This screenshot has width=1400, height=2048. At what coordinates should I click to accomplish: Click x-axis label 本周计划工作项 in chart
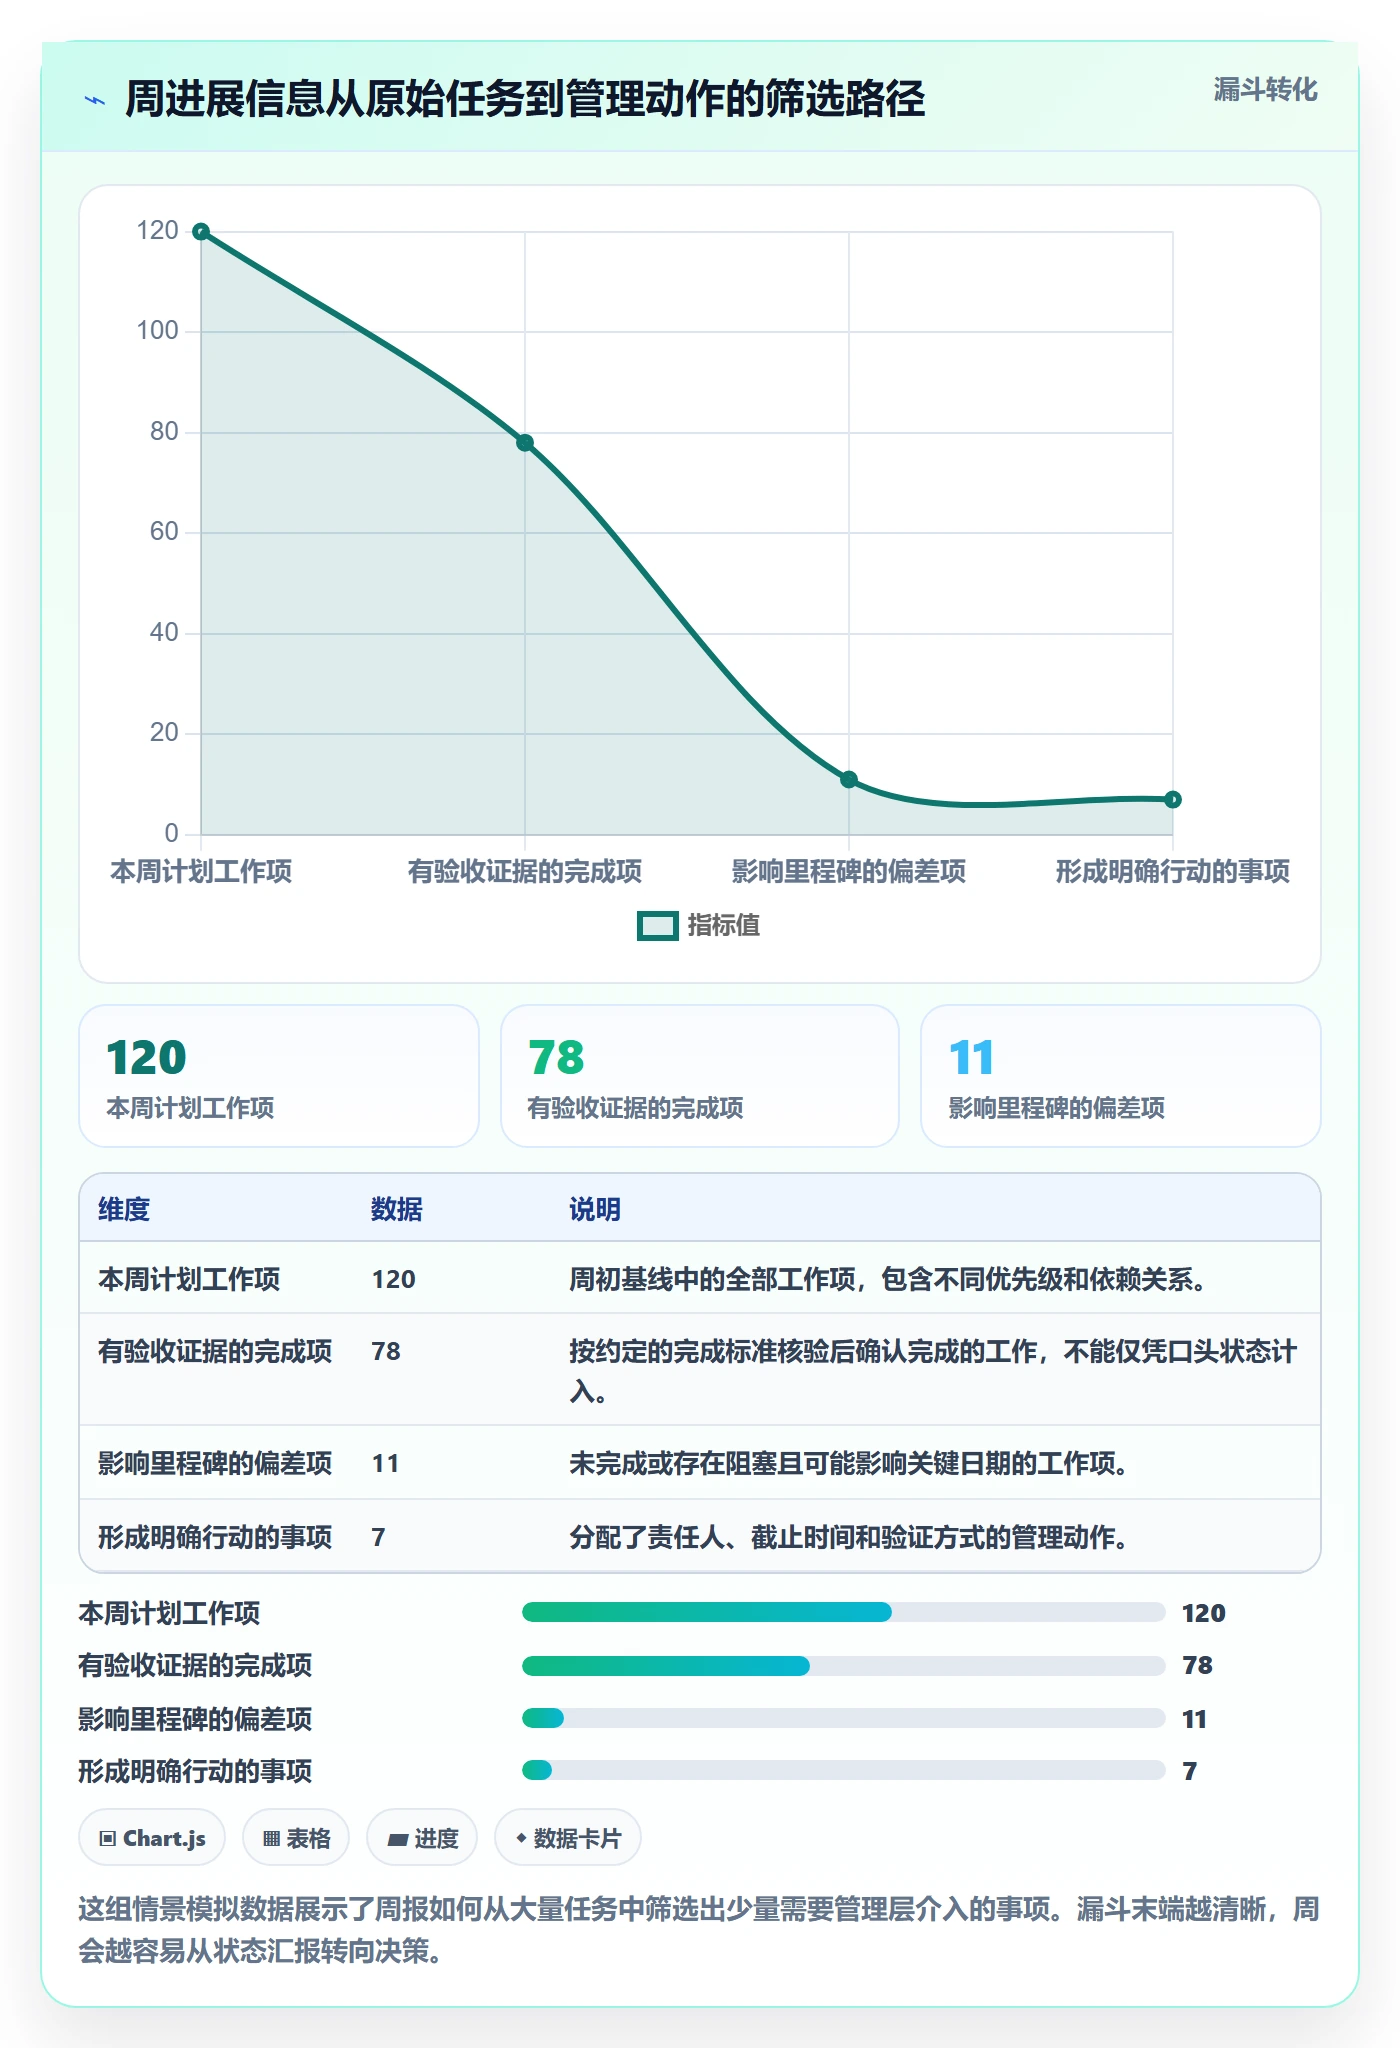201,871
